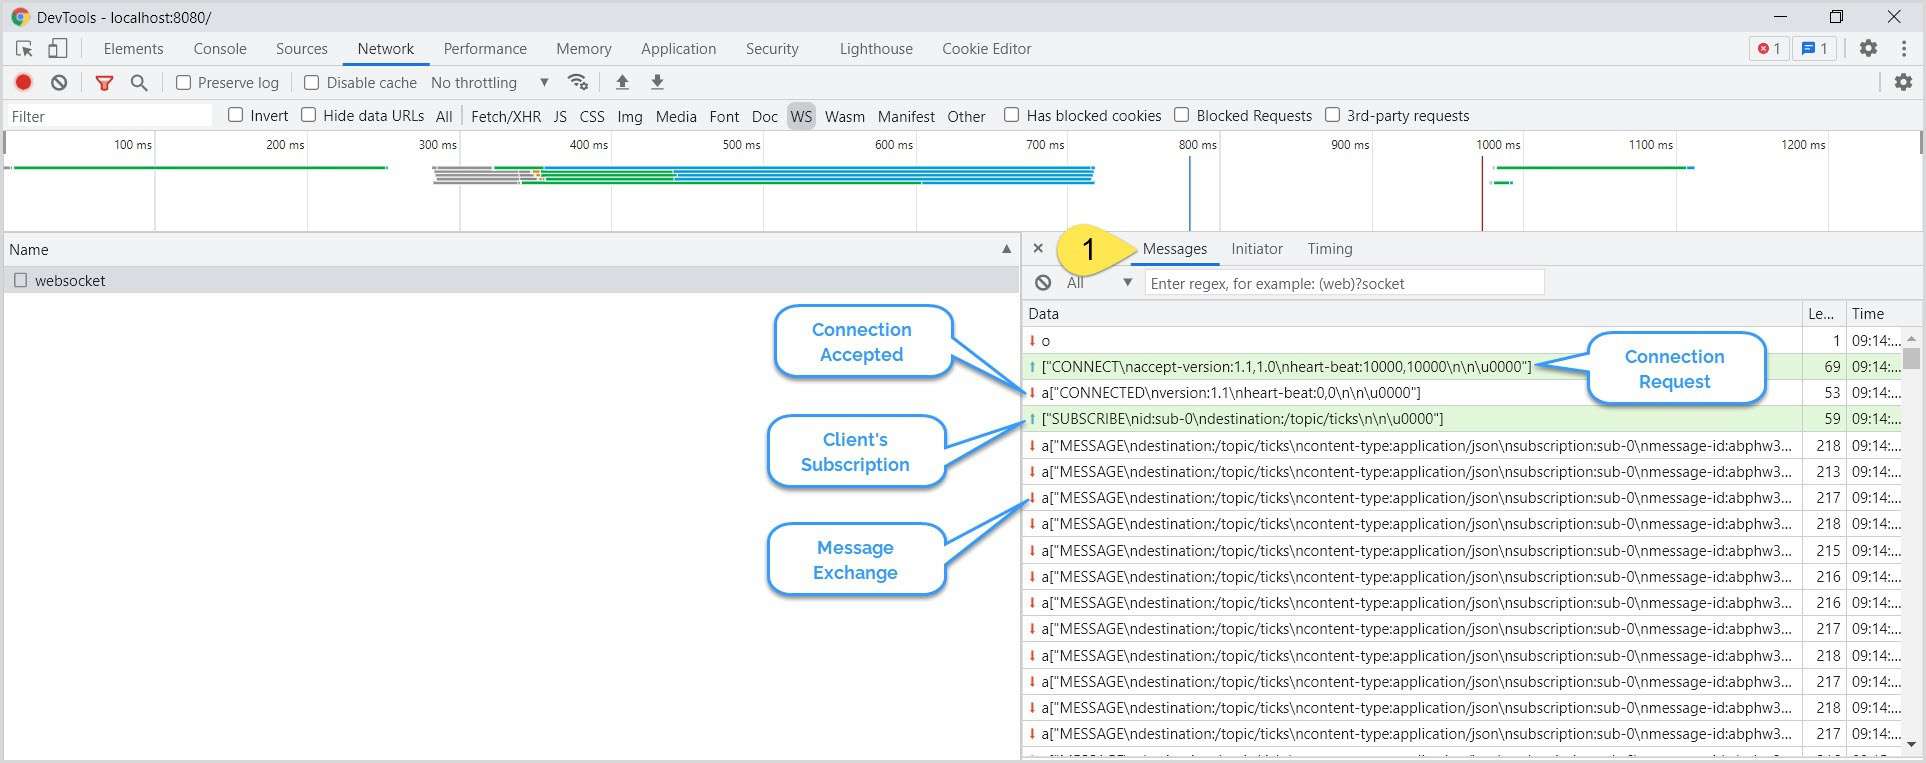Image resolution: width=1926 pixels, height=763 pixels.
Task: Enable the Preserve log checkbox
Action: point(184,83)
